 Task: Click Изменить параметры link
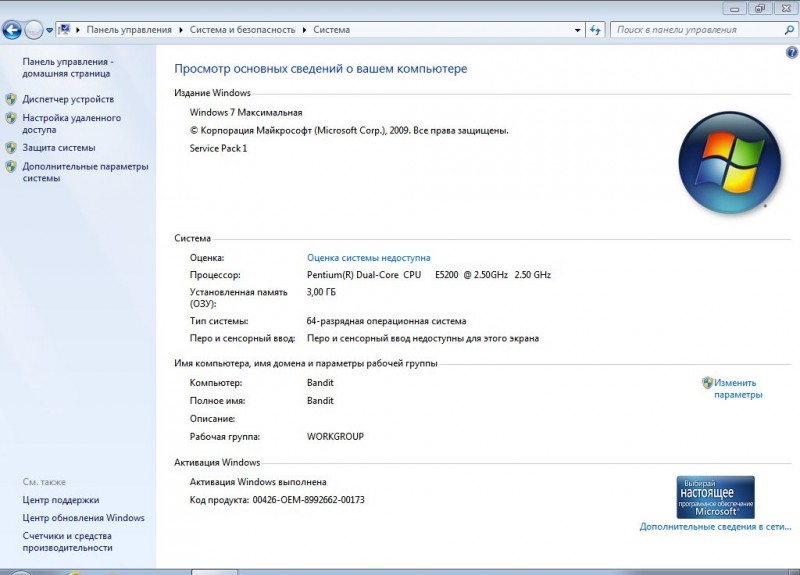[x=738, y=389]
